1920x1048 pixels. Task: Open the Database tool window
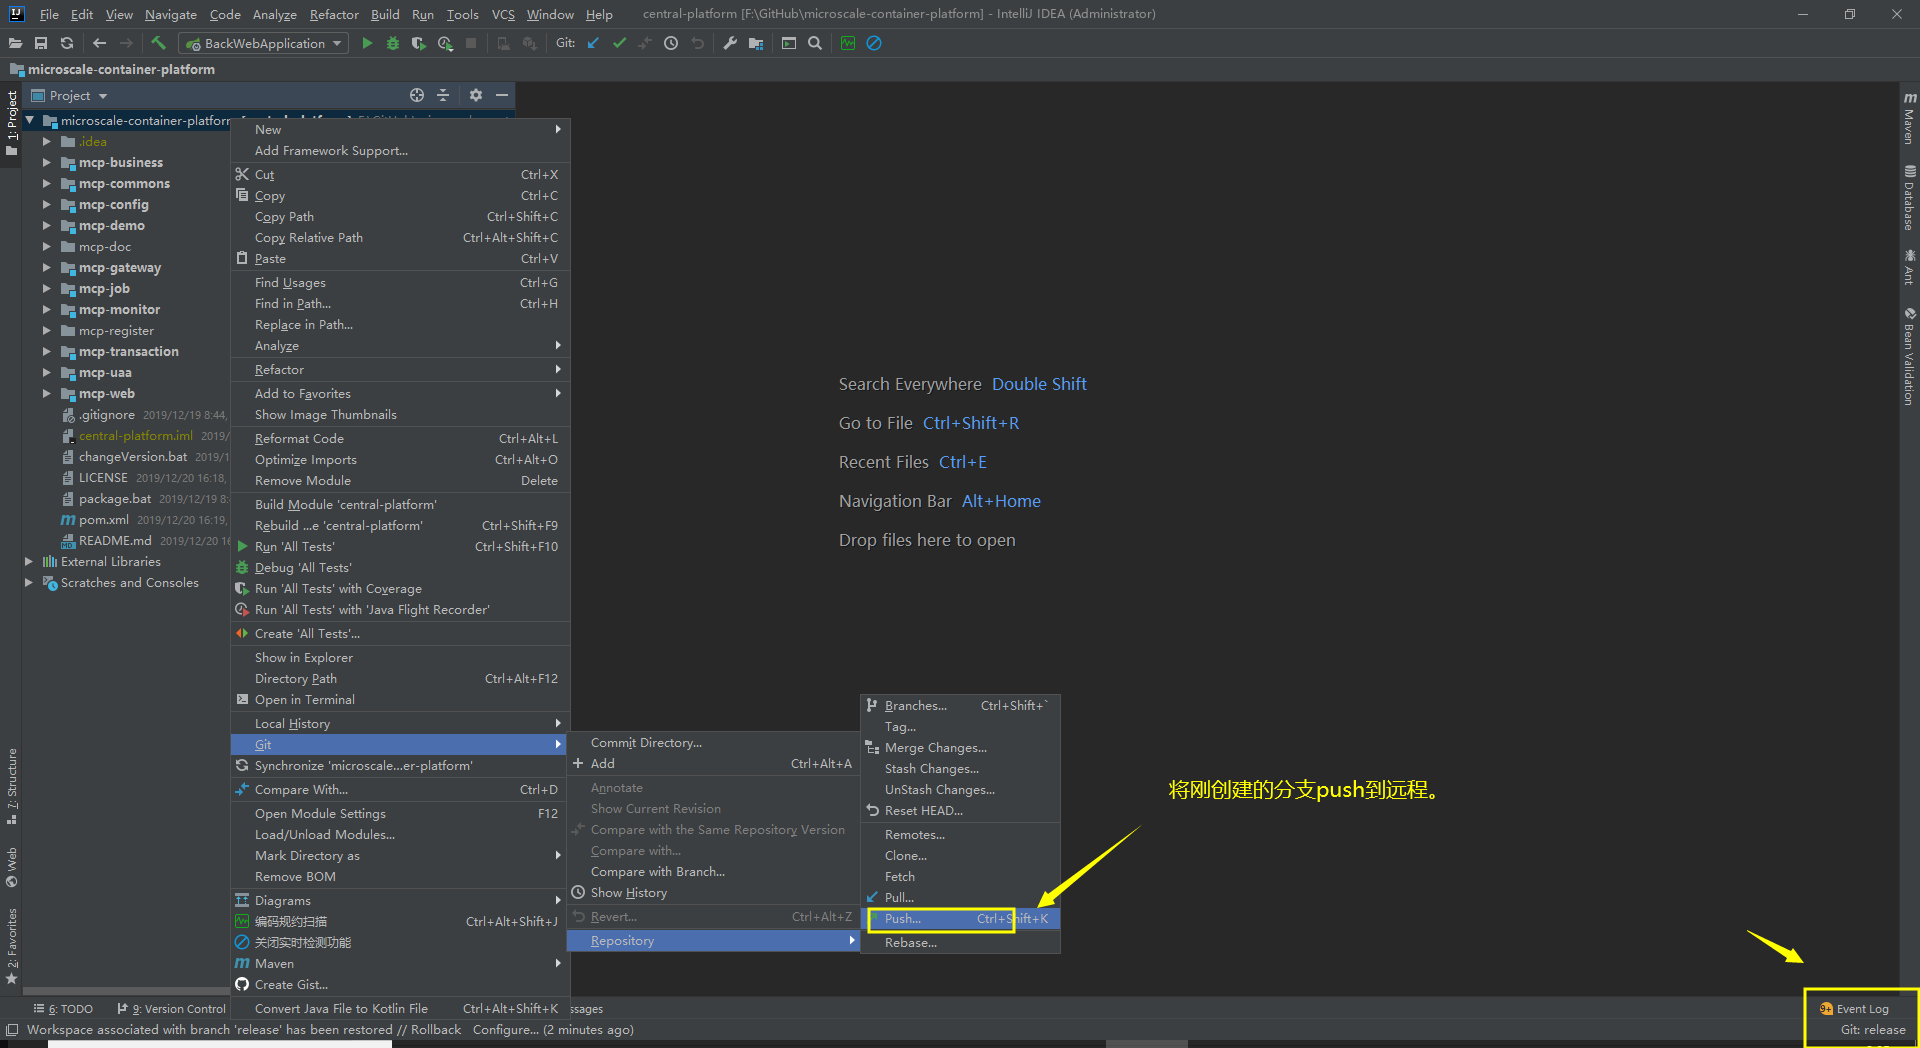(1908, 198)
